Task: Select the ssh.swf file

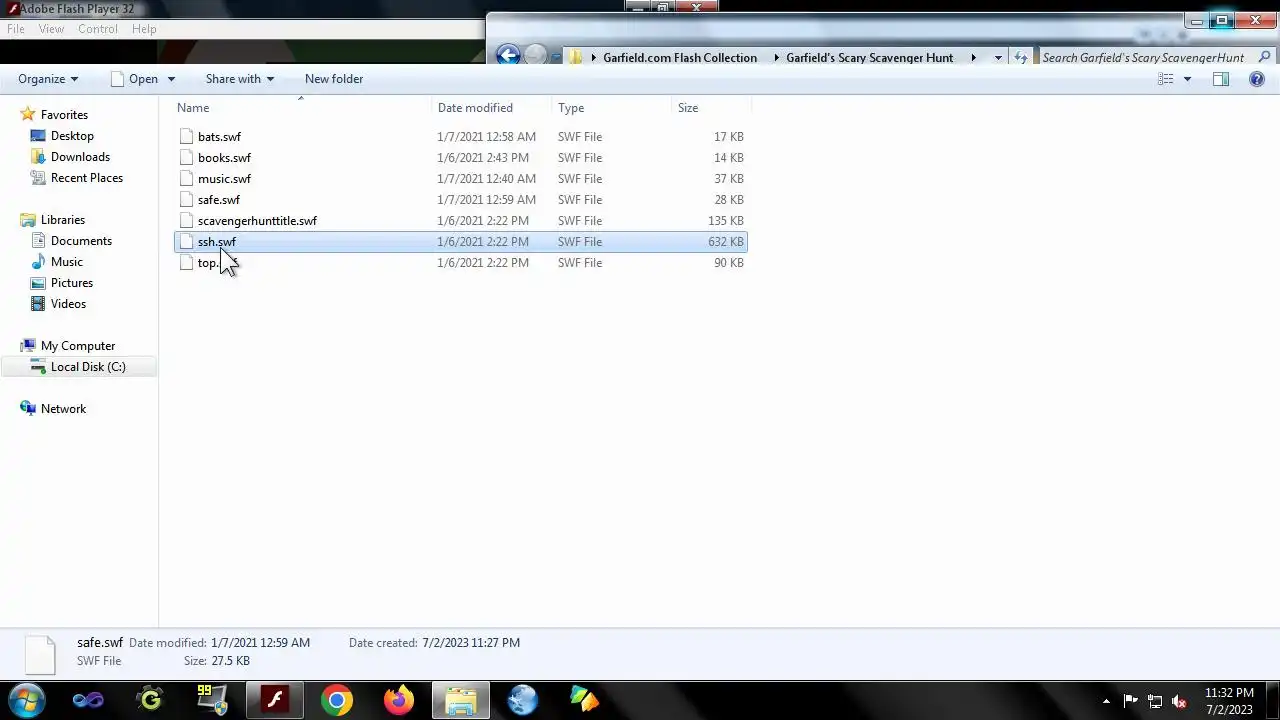Action: click(x=460, y=242)
